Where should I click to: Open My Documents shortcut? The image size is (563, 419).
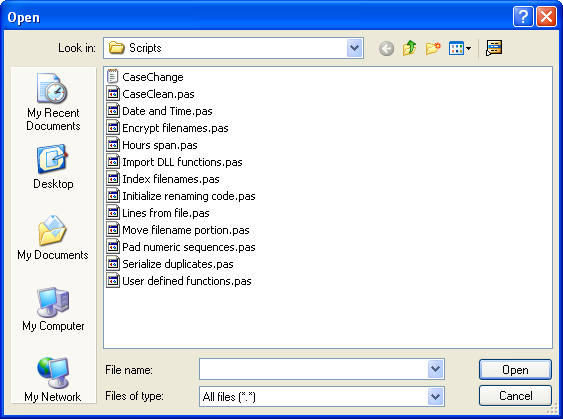[x=53, y=237]
